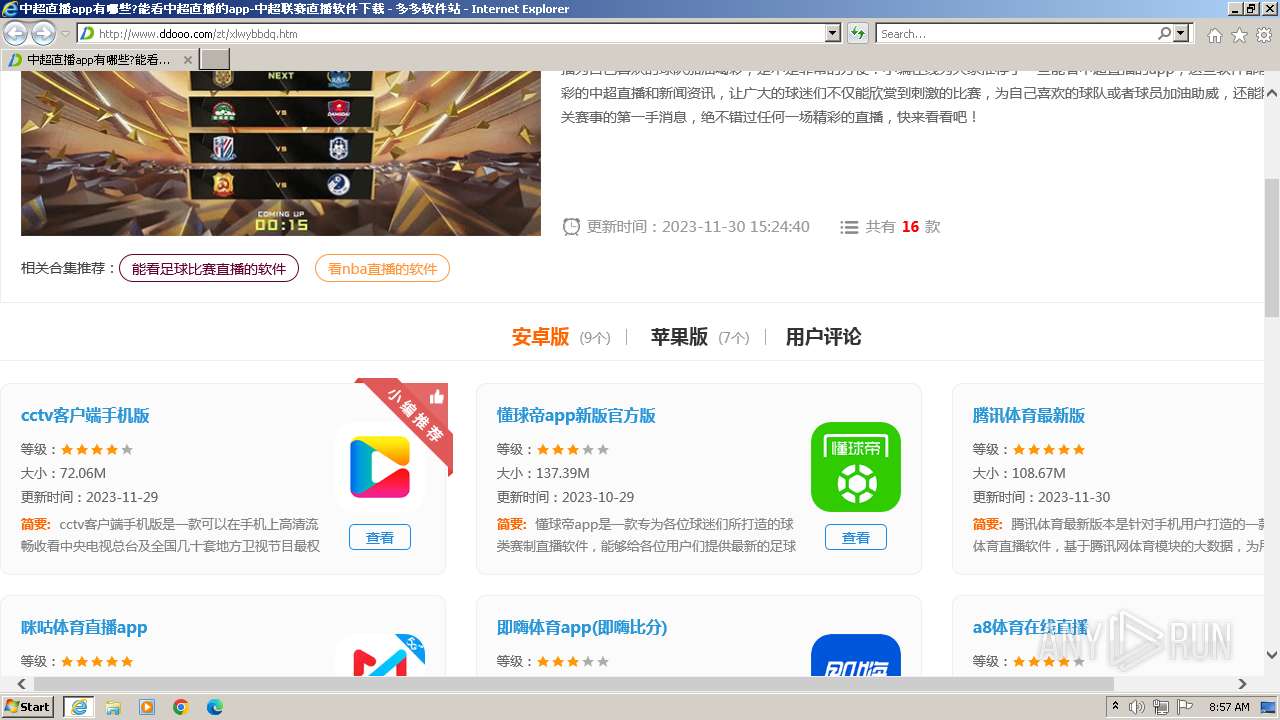Click the scroll down arrow on vertical scrollbar
Viewport: 1280px width, 720px height.
pyautogui.click(x=1271, y=656)
